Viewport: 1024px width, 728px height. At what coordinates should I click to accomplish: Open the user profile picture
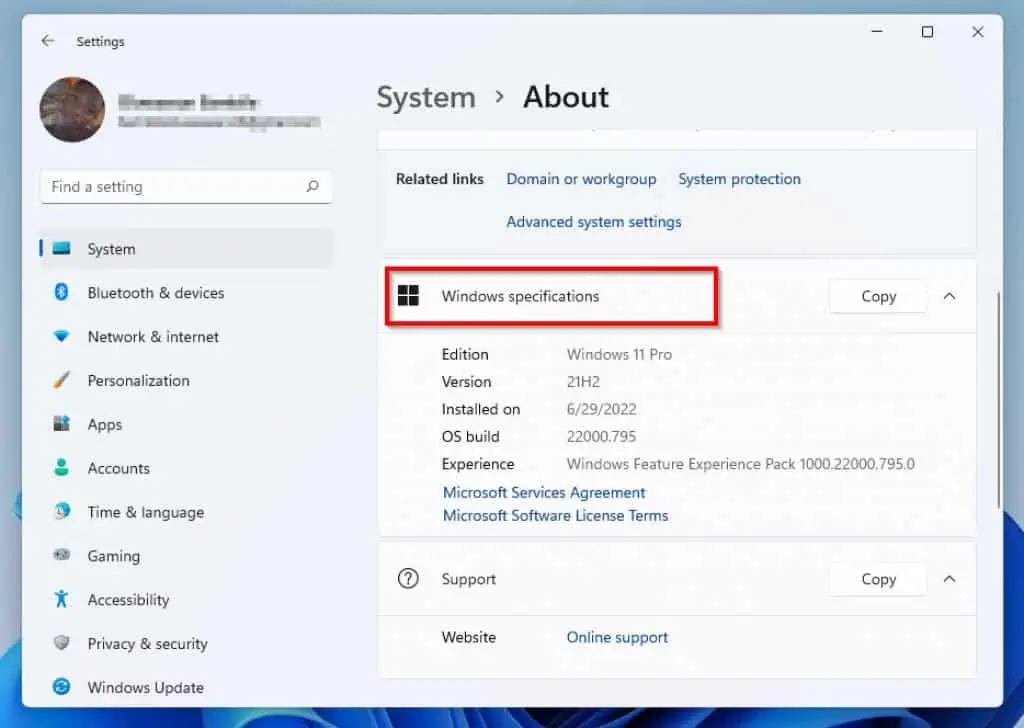coord(72,110)
